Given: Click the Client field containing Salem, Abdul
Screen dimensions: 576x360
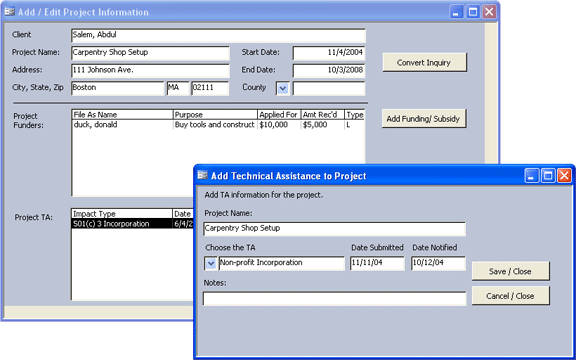Looking at the screenshot, I should tap(218, 35).
